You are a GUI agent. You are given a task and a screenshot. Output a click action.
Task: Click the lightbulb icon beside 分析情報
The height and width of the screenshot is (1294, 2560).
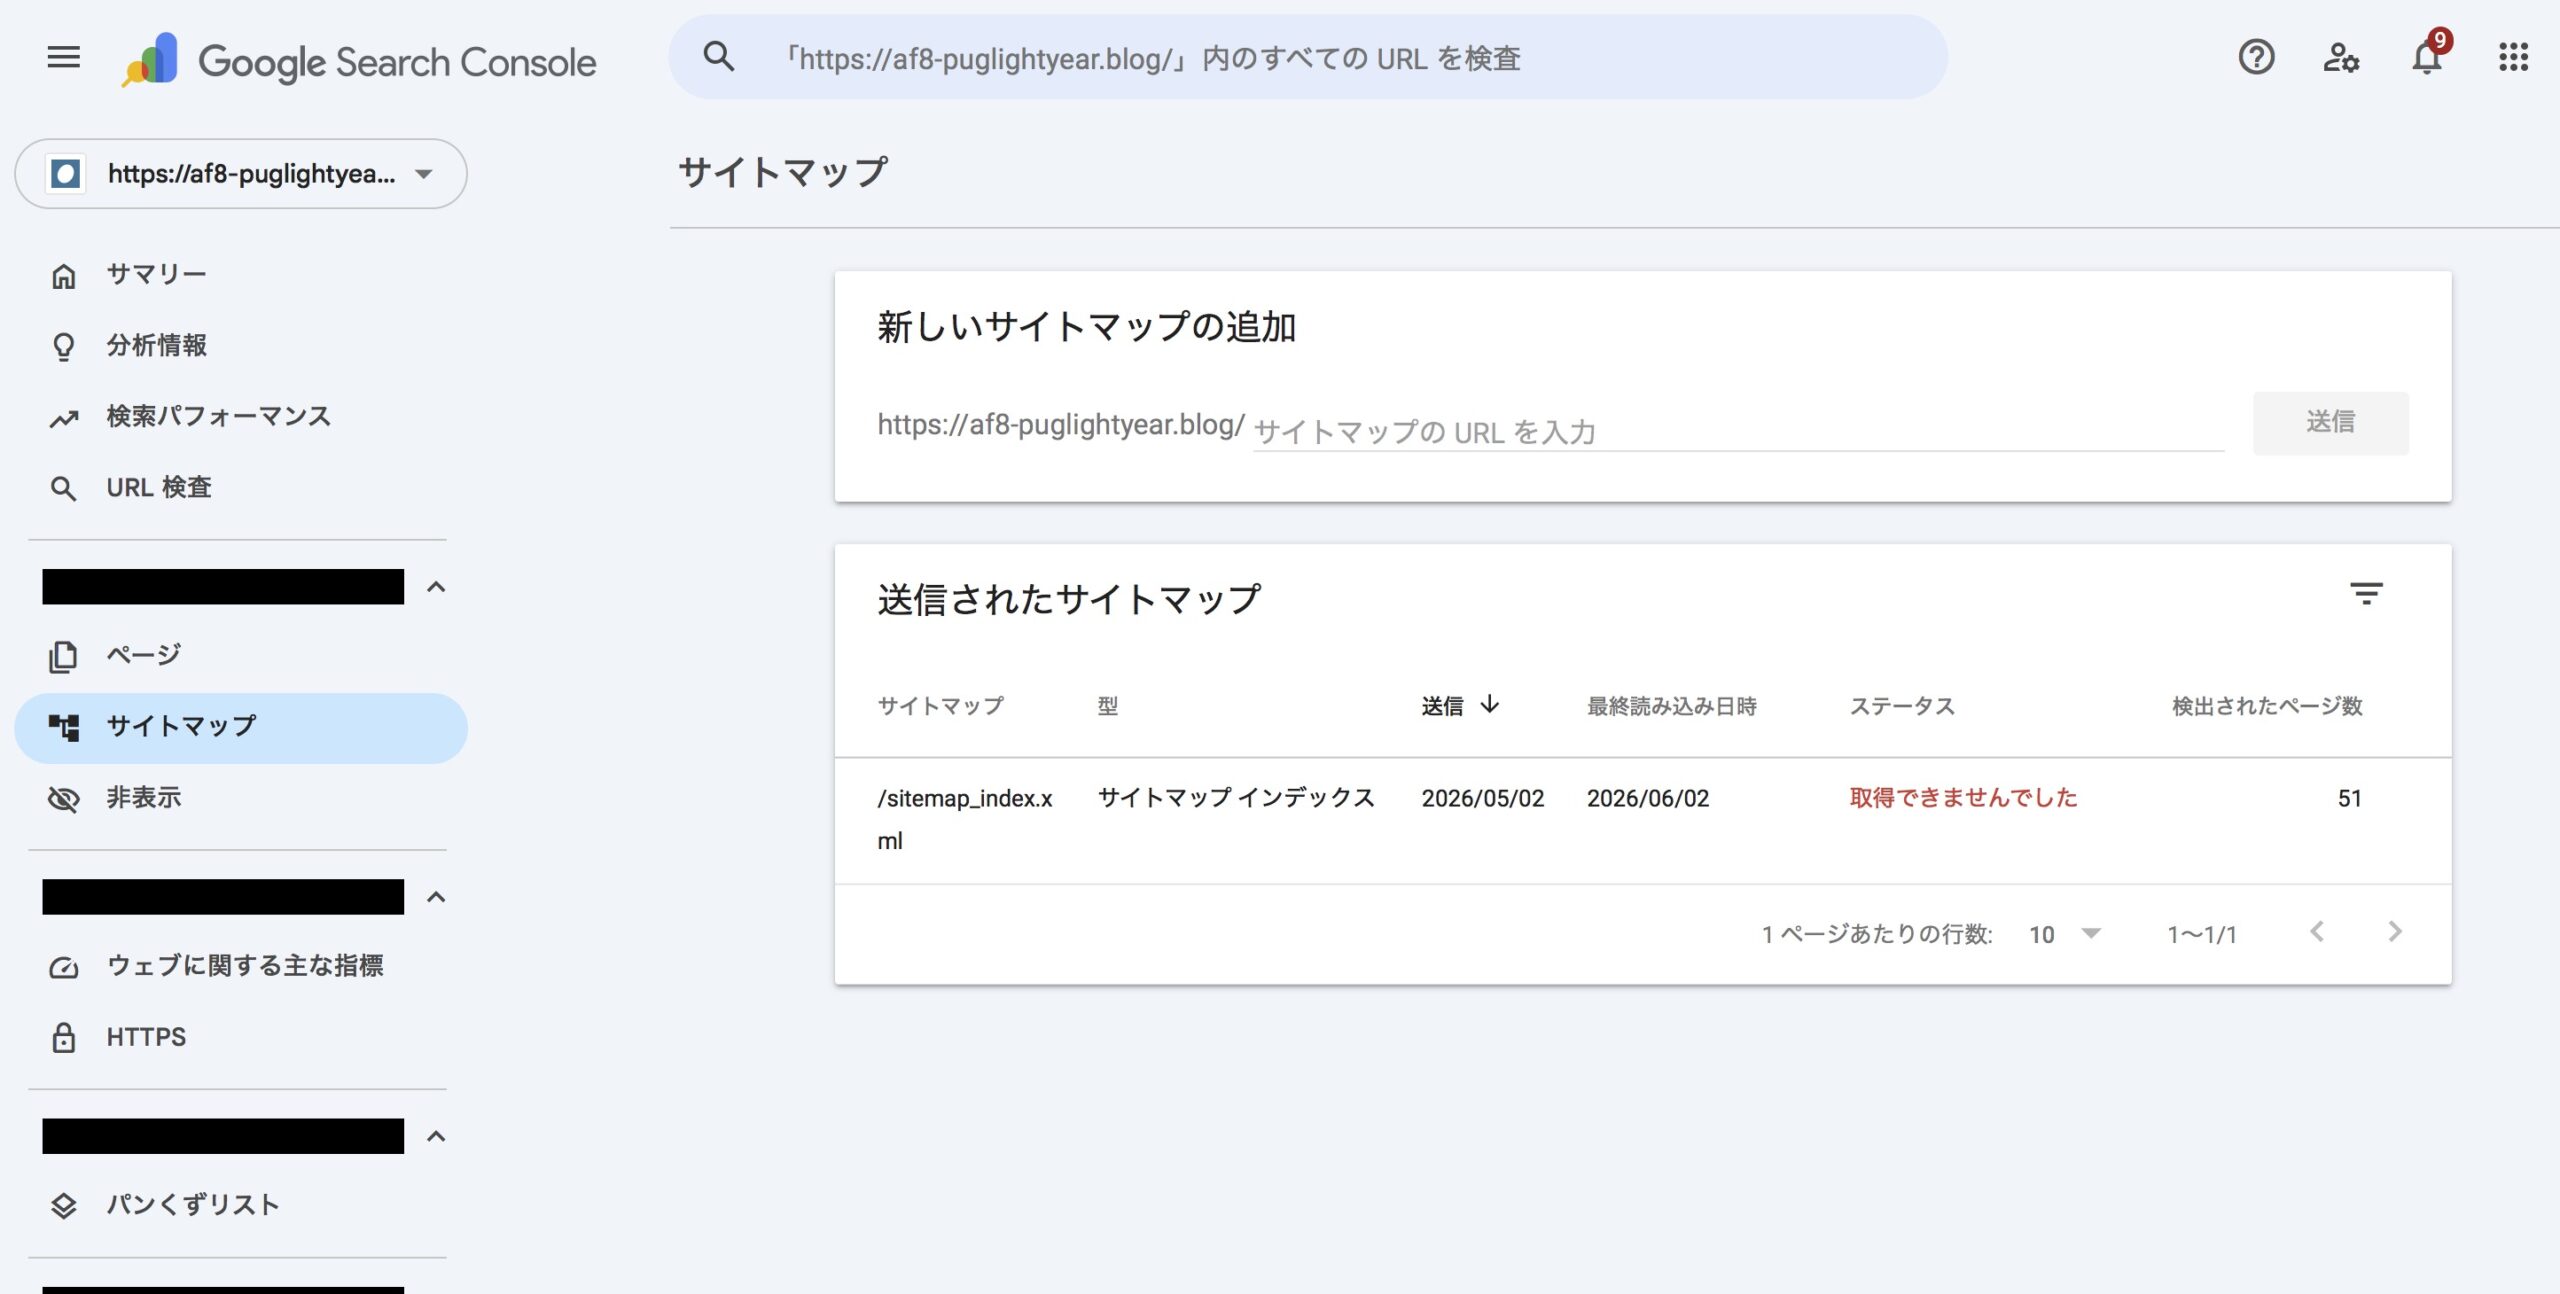(63, 347)
